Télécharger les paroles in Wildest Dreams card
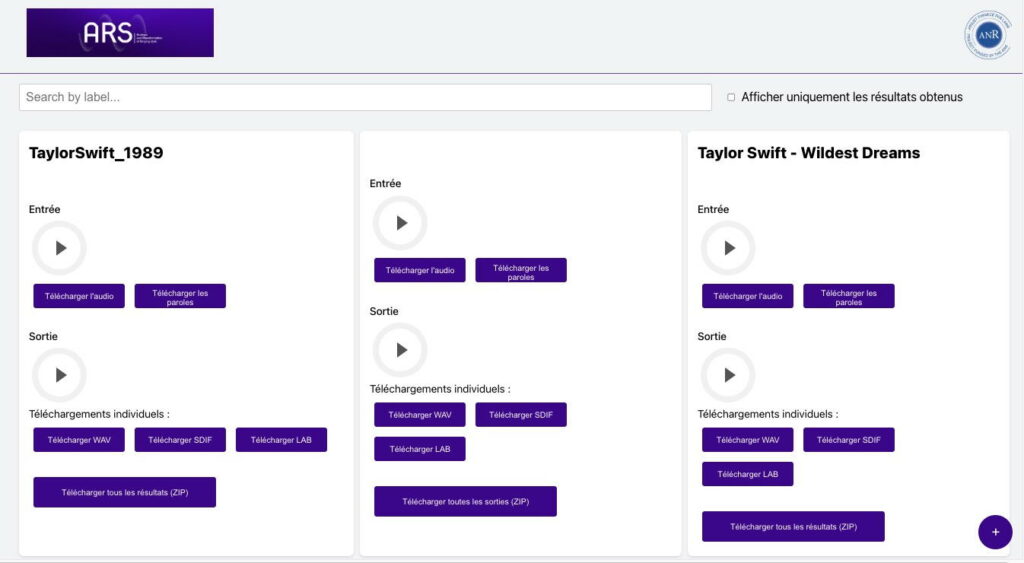Image resolution: width=1024 pixels, height=563 pixels. point(849,296)
